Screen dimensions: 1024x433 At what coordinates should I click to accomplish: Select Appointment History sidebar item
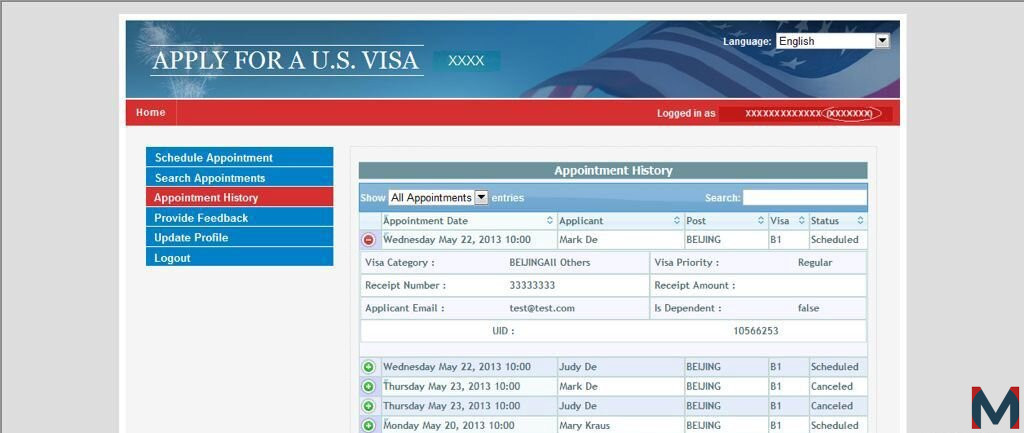coord(240,197)
